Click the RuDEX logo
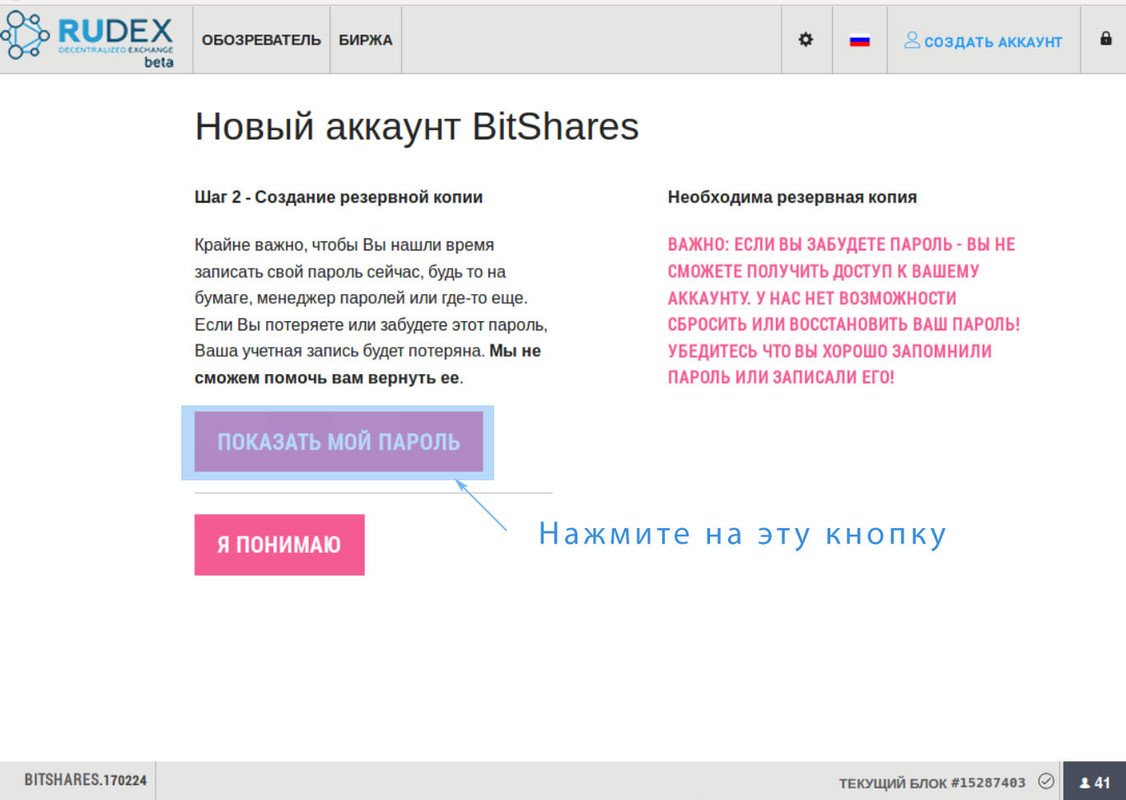 [x=88, y=39]
